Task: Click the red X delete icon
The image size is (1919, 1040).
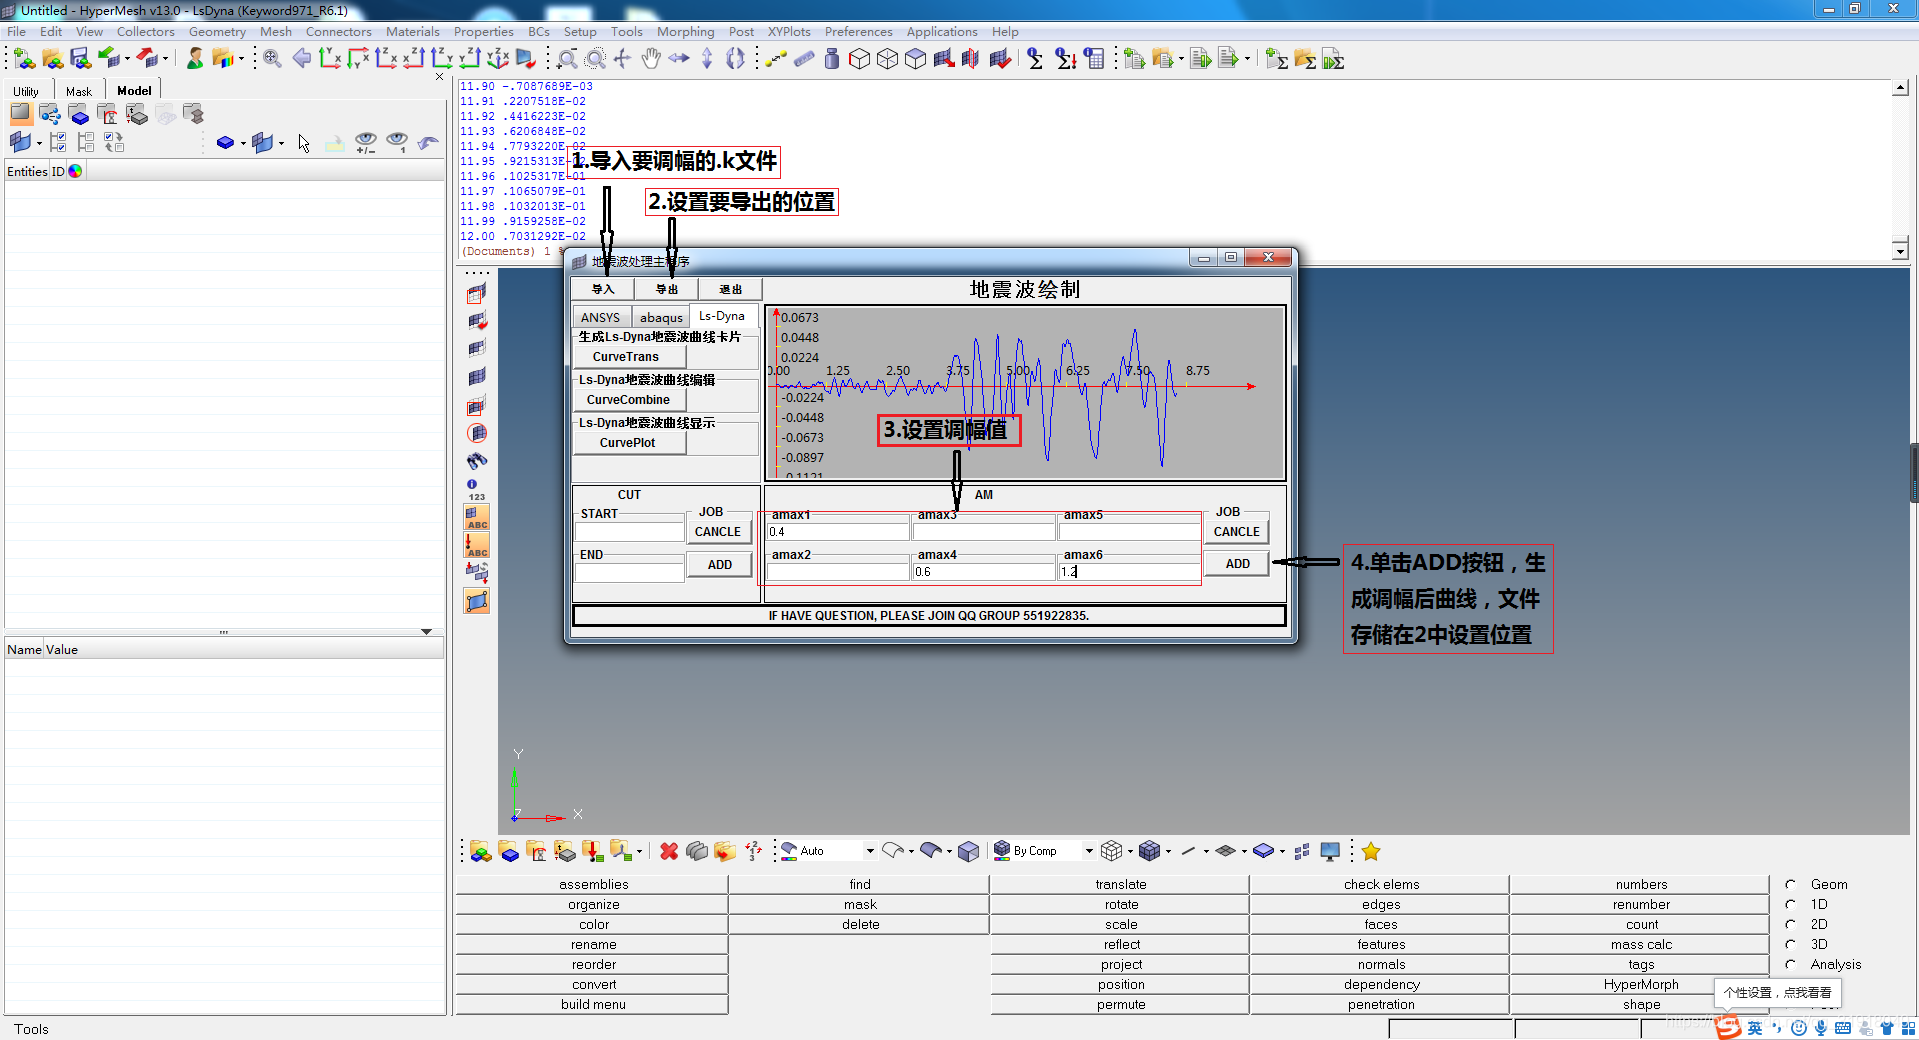Action: pyautogui.click(x=669, y=851)
